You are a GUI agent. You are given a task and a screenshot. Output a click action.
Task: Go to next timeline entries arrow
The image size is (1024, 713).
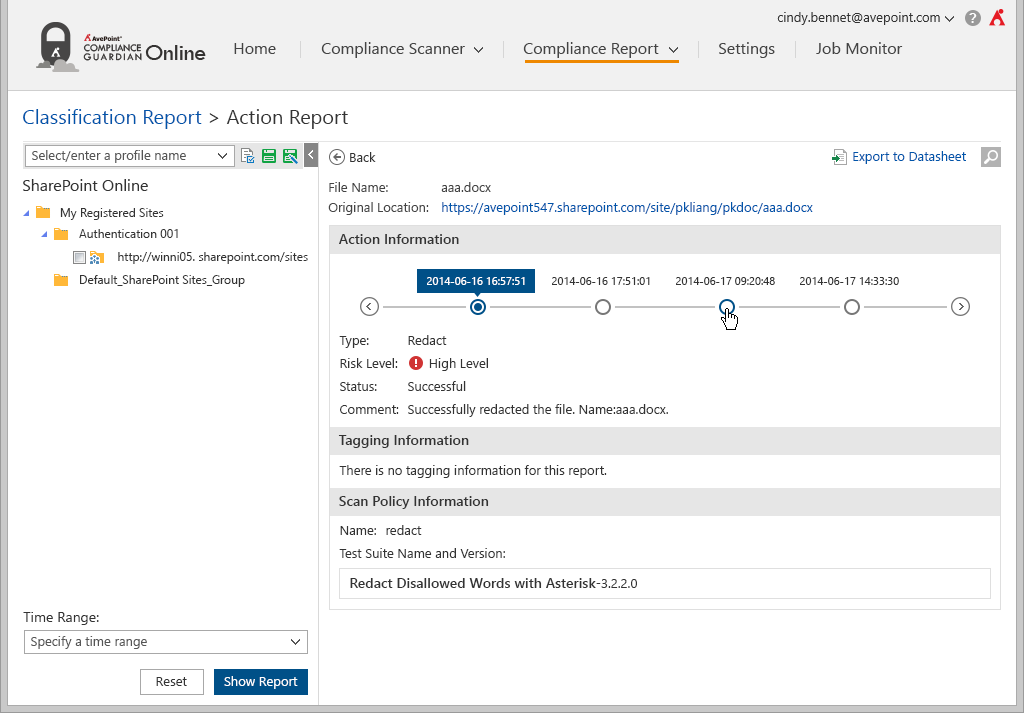(x=960, y=307)
